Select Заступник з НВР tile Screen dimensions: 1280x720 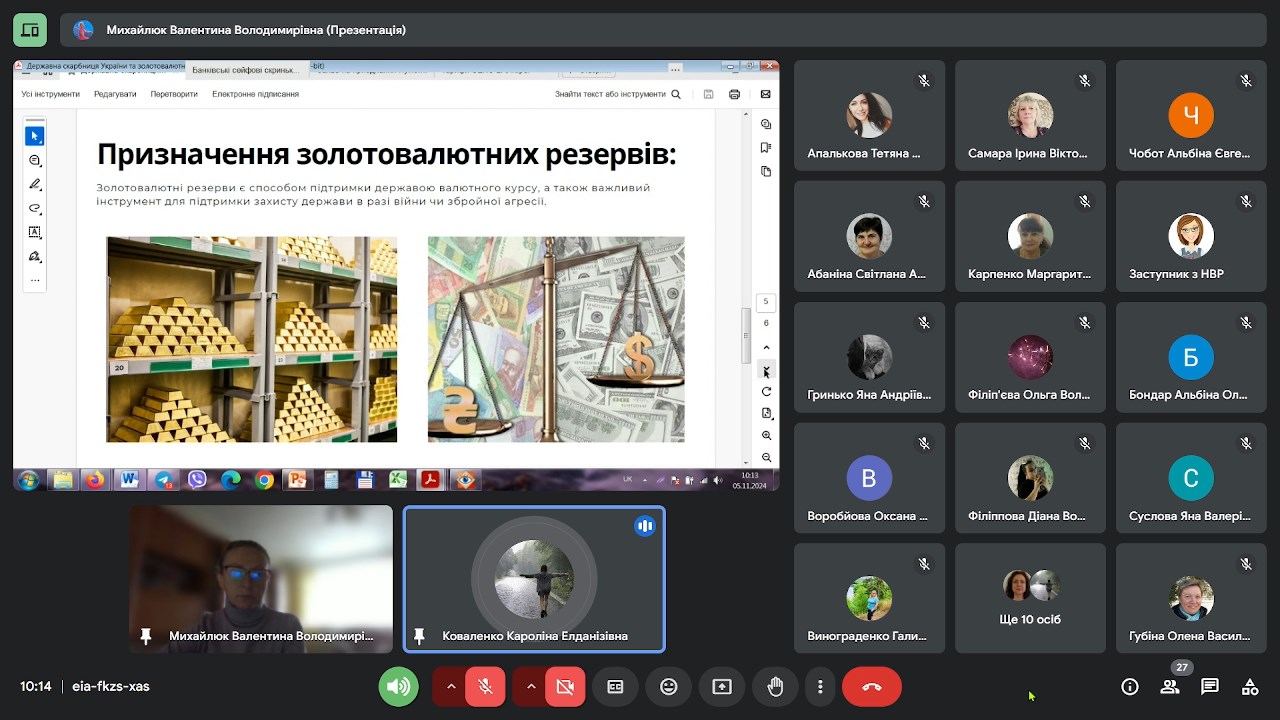coord(1191,236)
